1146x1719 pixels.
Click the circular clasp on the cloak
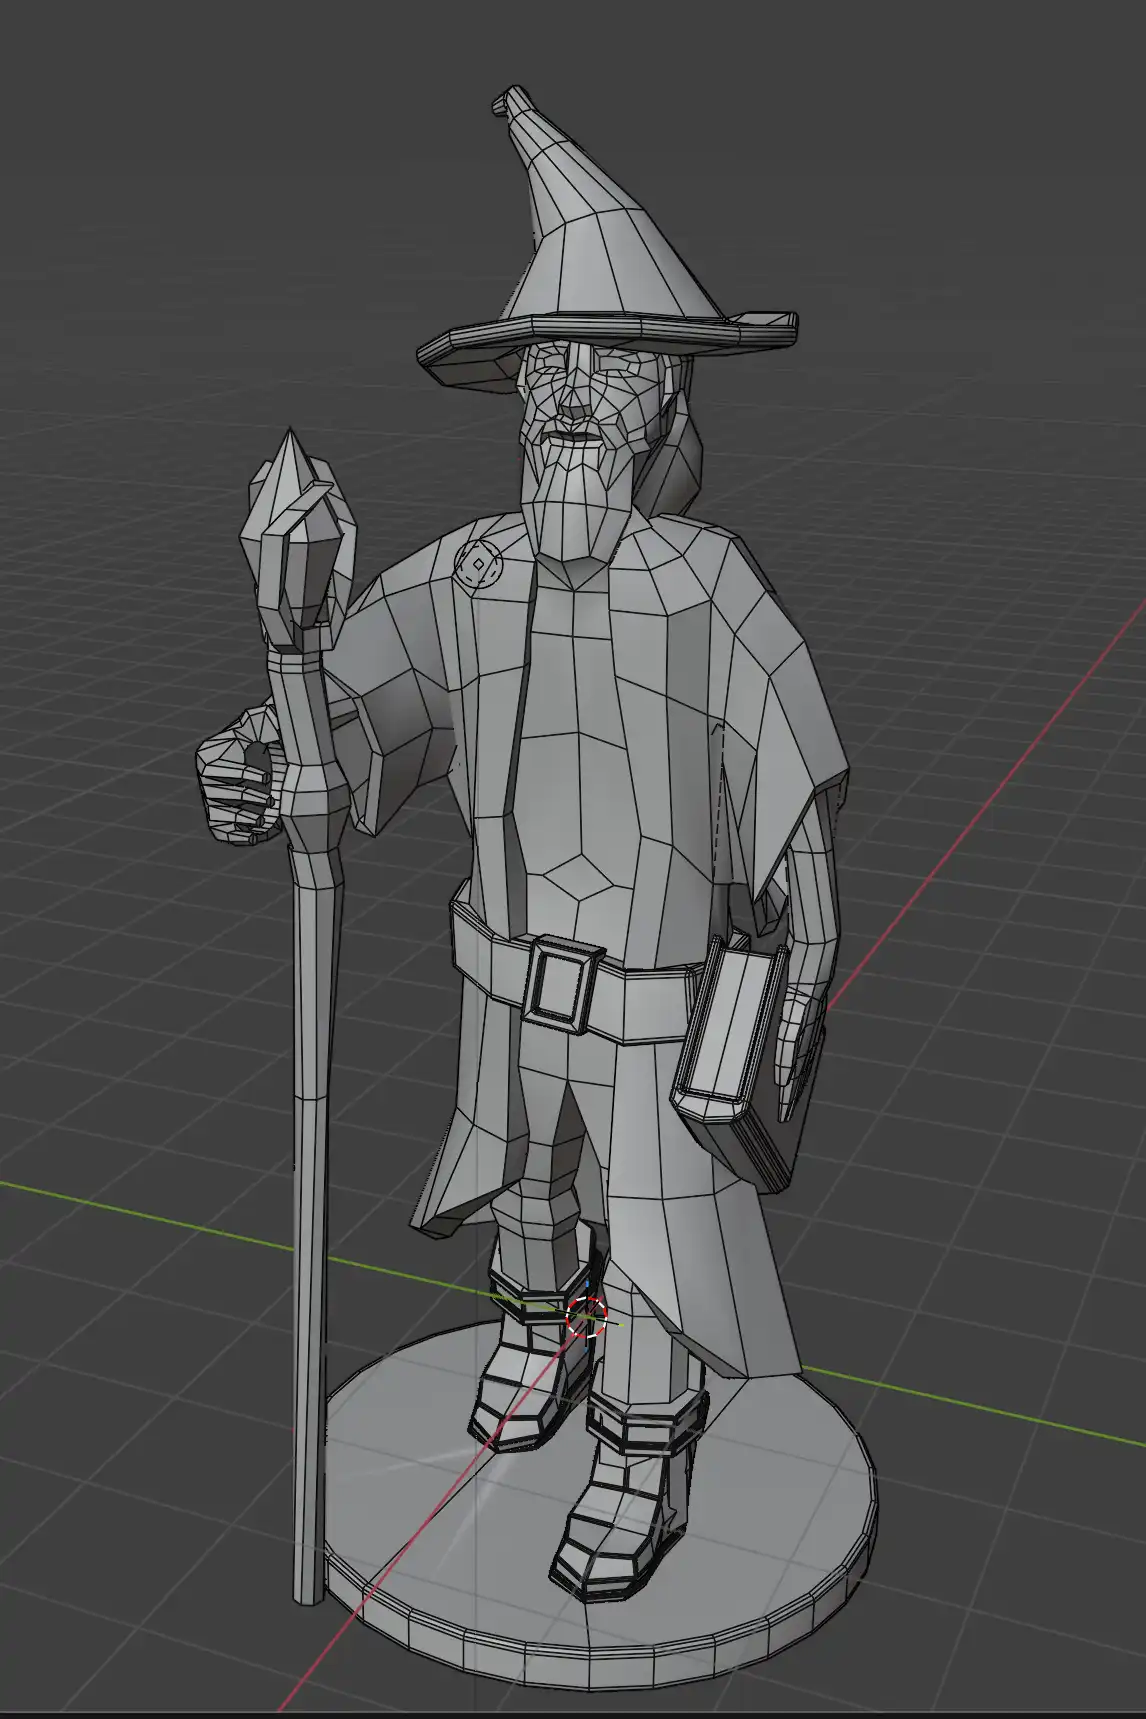click(479, 567)
